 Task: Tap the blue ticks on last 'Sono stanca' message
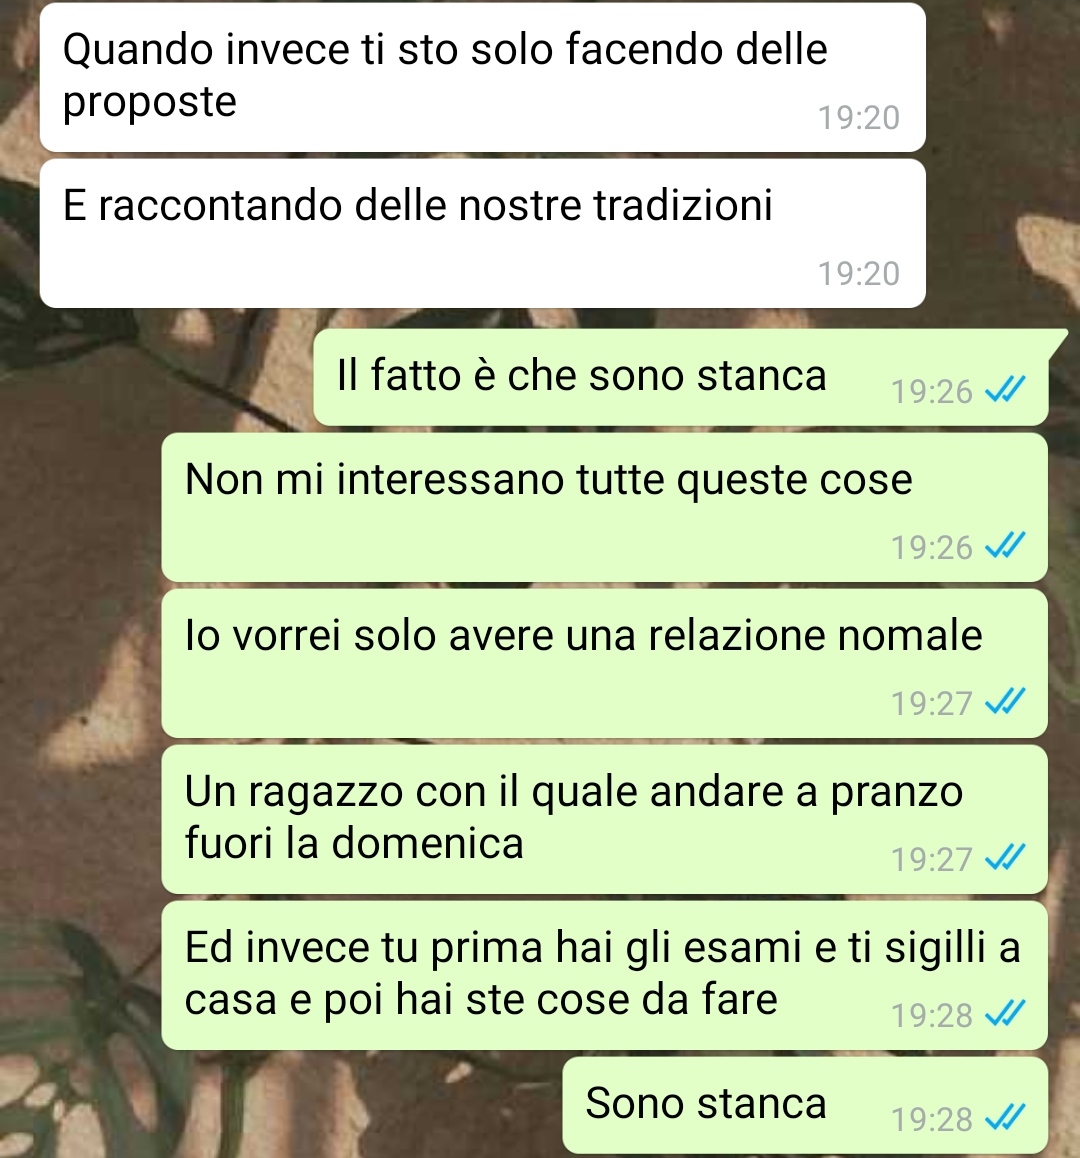click(1005, 1117)
